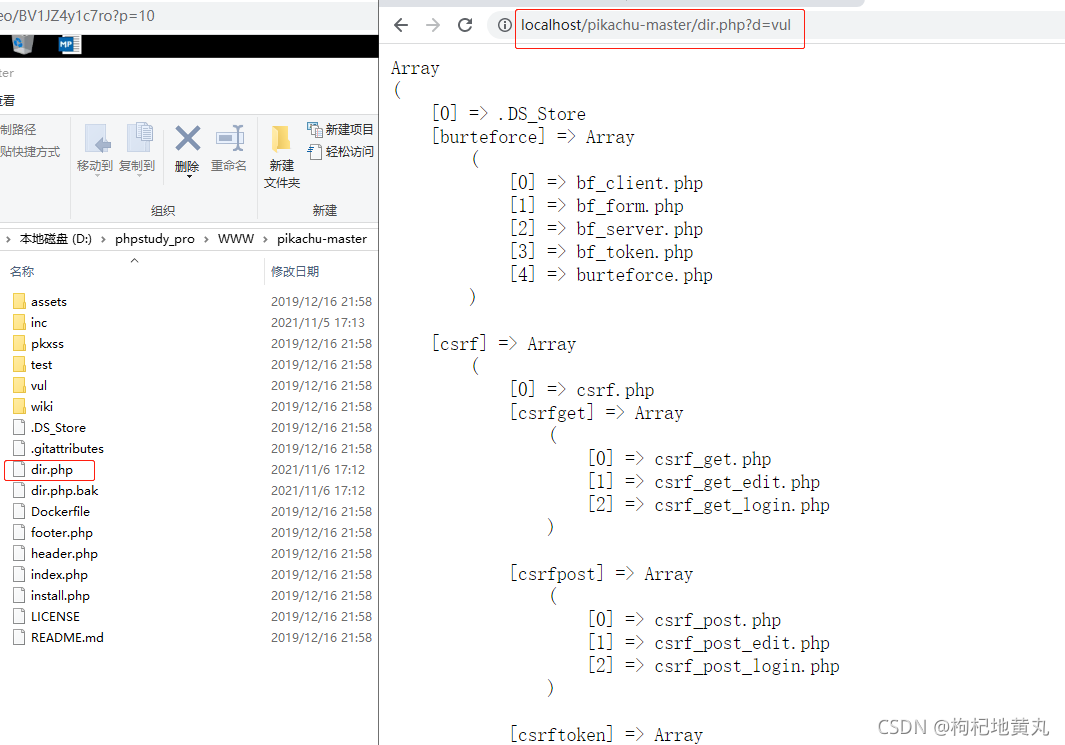Screen dimensions: 1065x745
Task: Click 本地磁盘 (D:) in breadcrumb
Action: pos(56,239)
